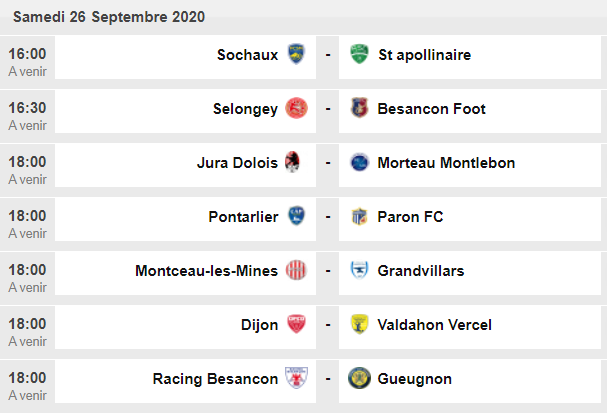Click the Paron FC logo
Screen dimensions: 607x413
point(358,217)
